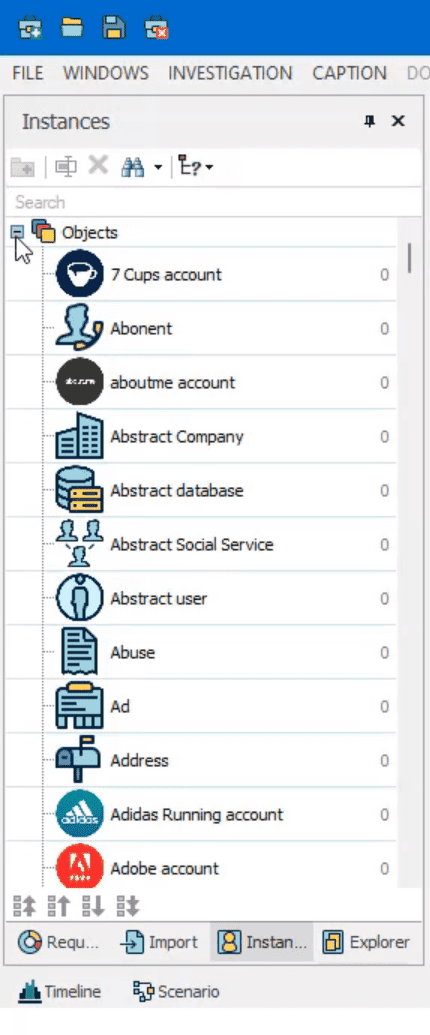Screen dimensions: 430x1035
Task: Open a file with the folder icon
Action: click(x=72, y=27)
